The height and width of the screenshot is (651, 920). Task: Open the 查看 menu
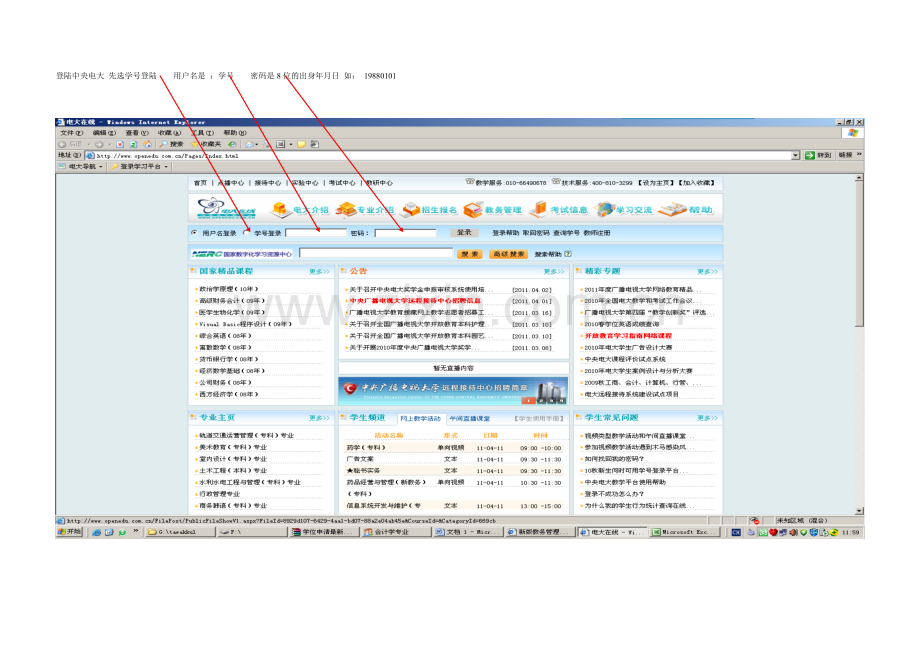point(137,133)
